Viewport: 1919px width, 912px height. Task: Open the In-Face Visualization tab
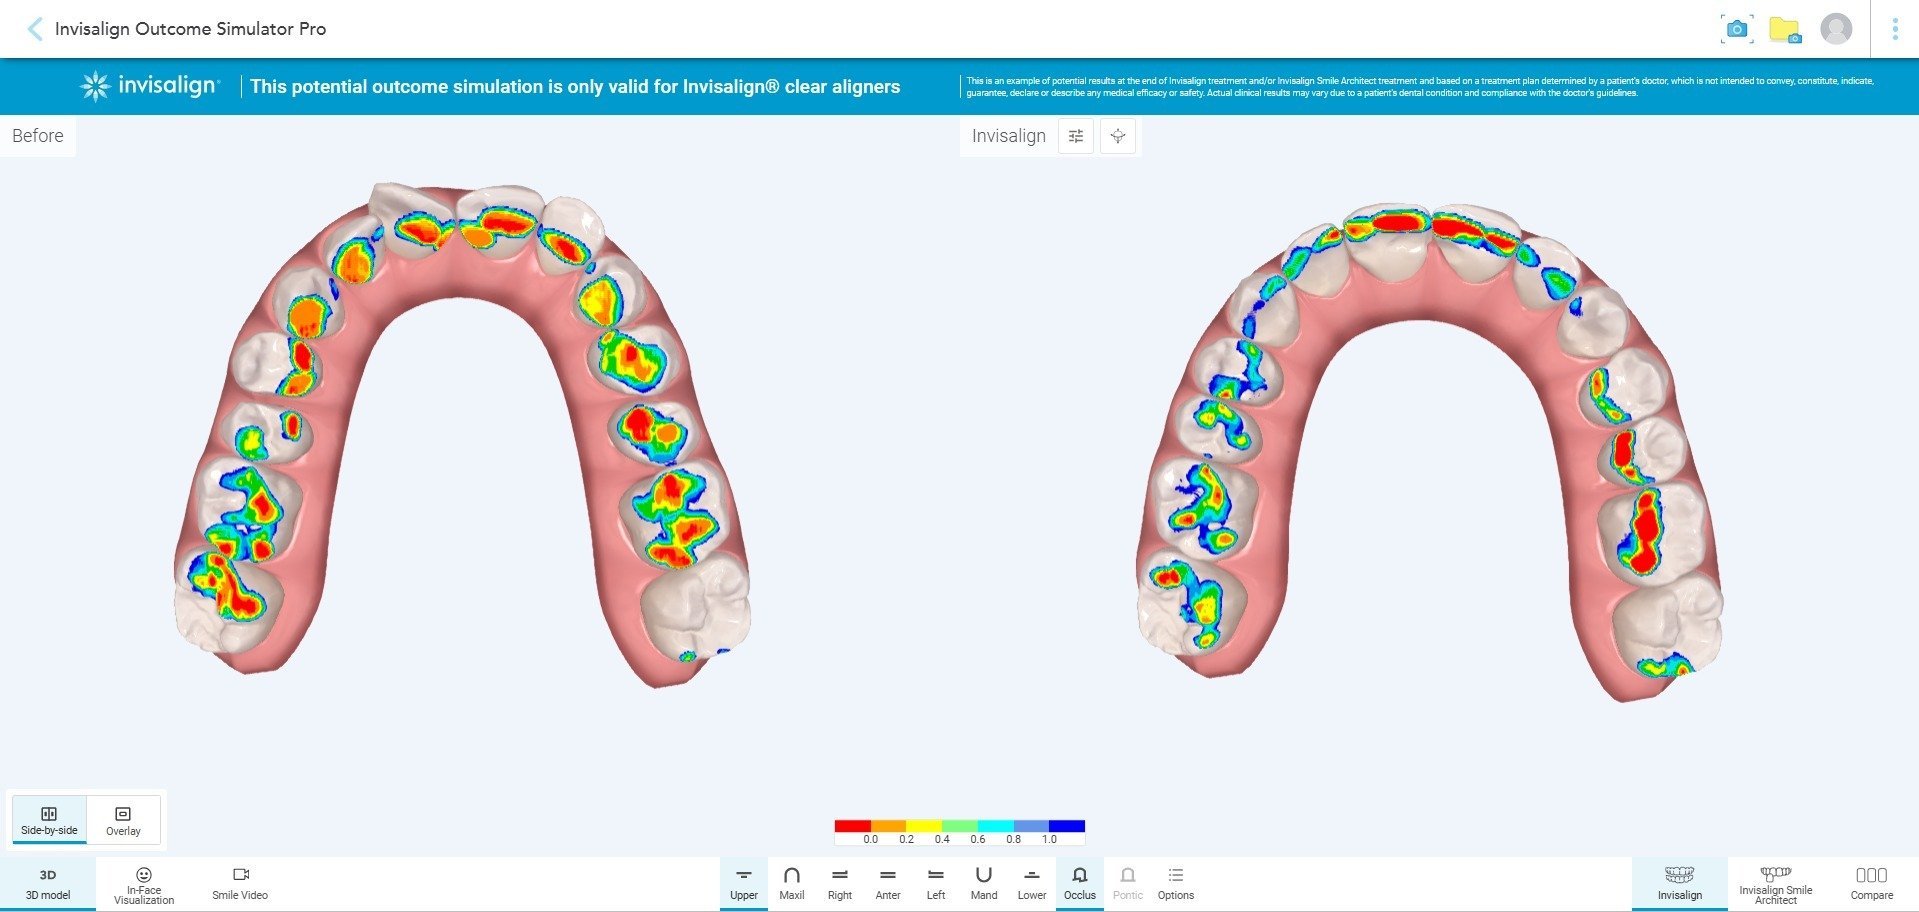point(144,885)
